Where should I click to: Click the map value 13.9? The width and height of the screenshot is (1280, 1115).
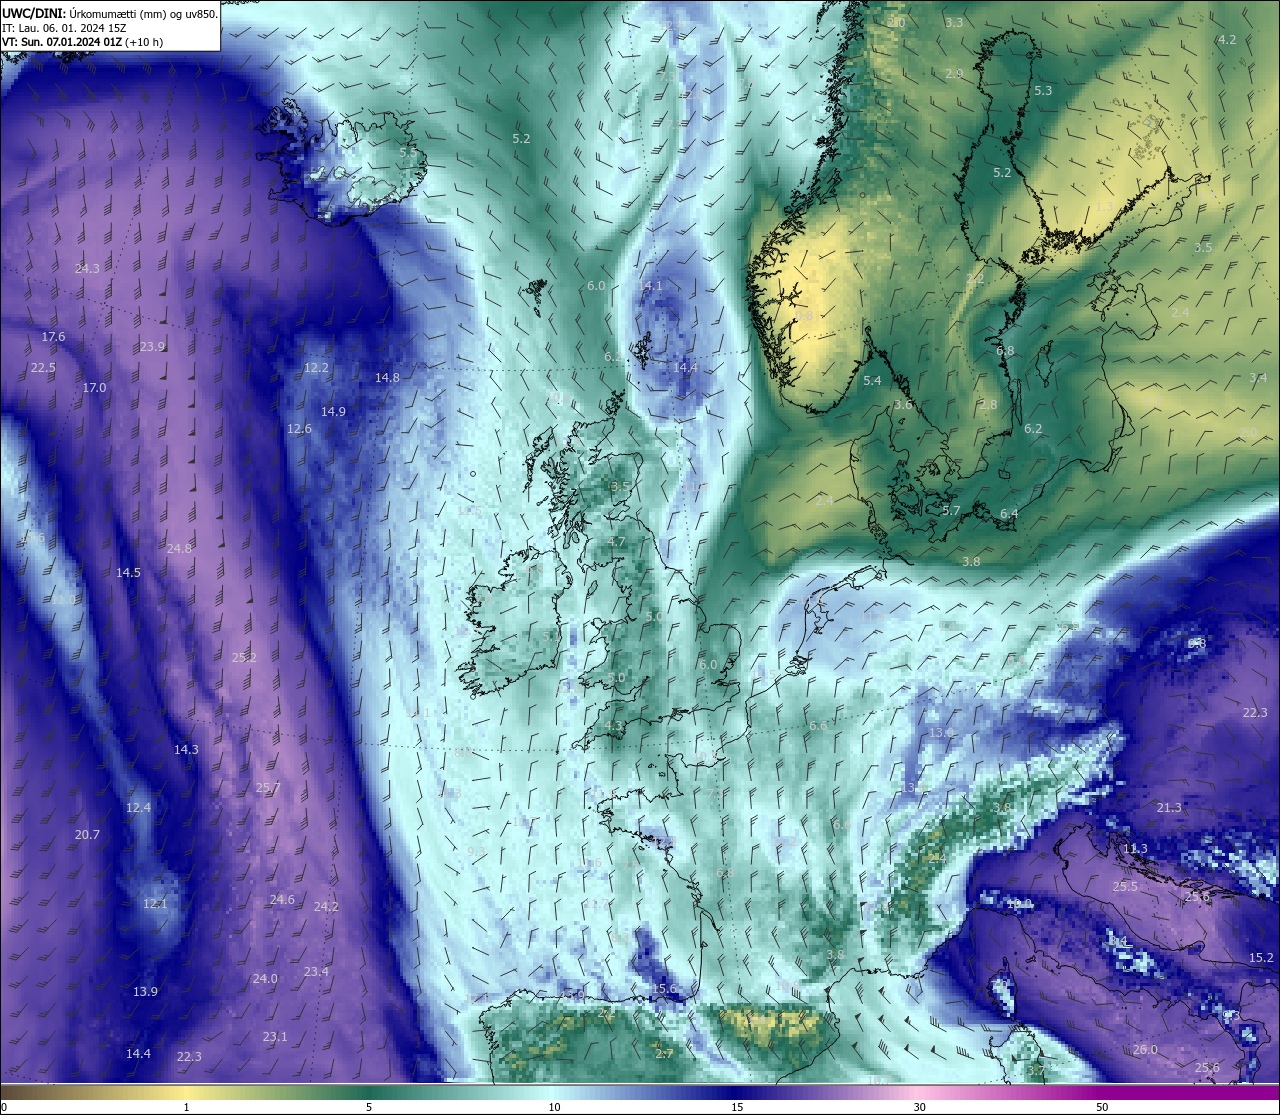[145, 991]
